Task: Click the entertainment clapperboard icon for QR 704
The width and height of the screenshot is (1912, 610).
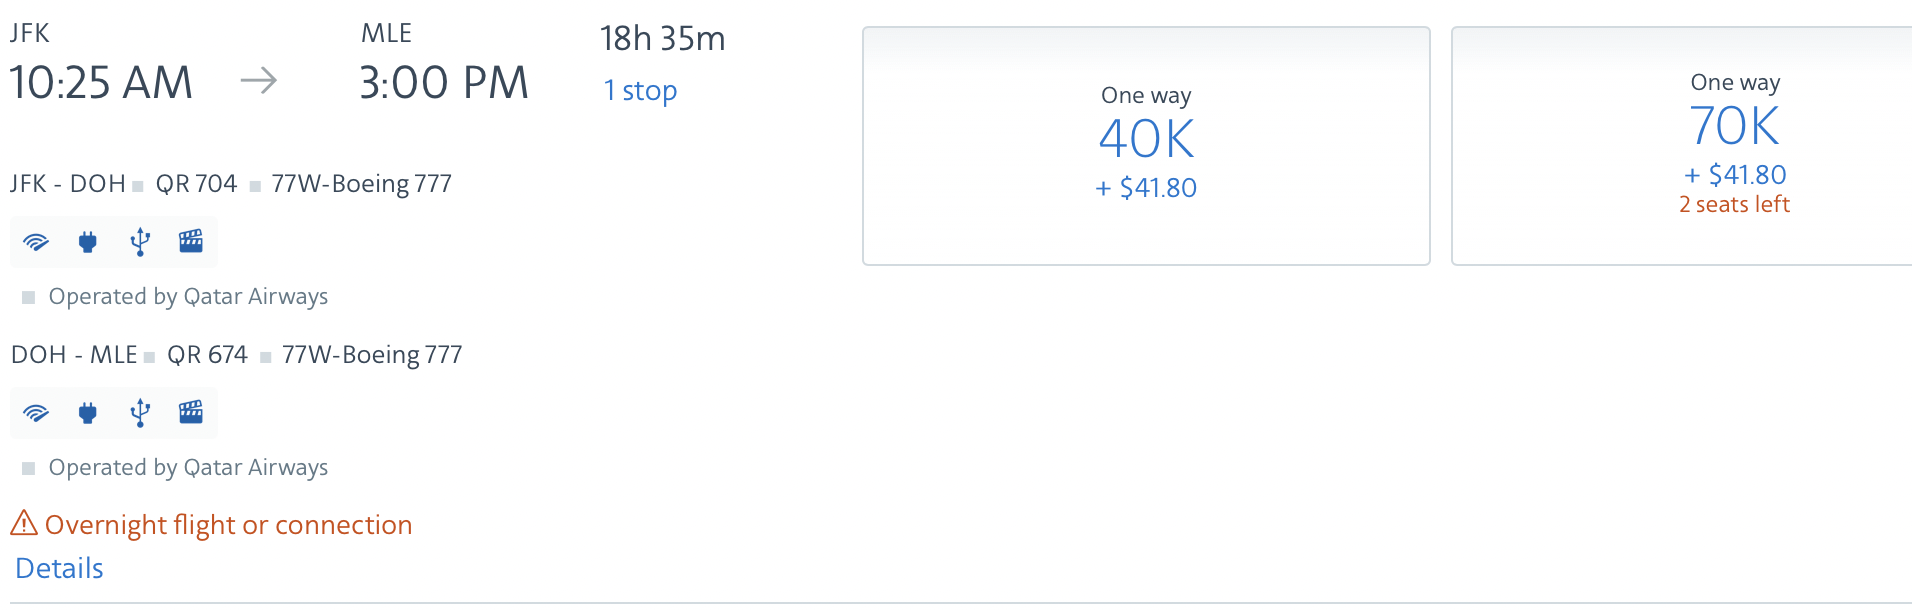Action: 191,241
